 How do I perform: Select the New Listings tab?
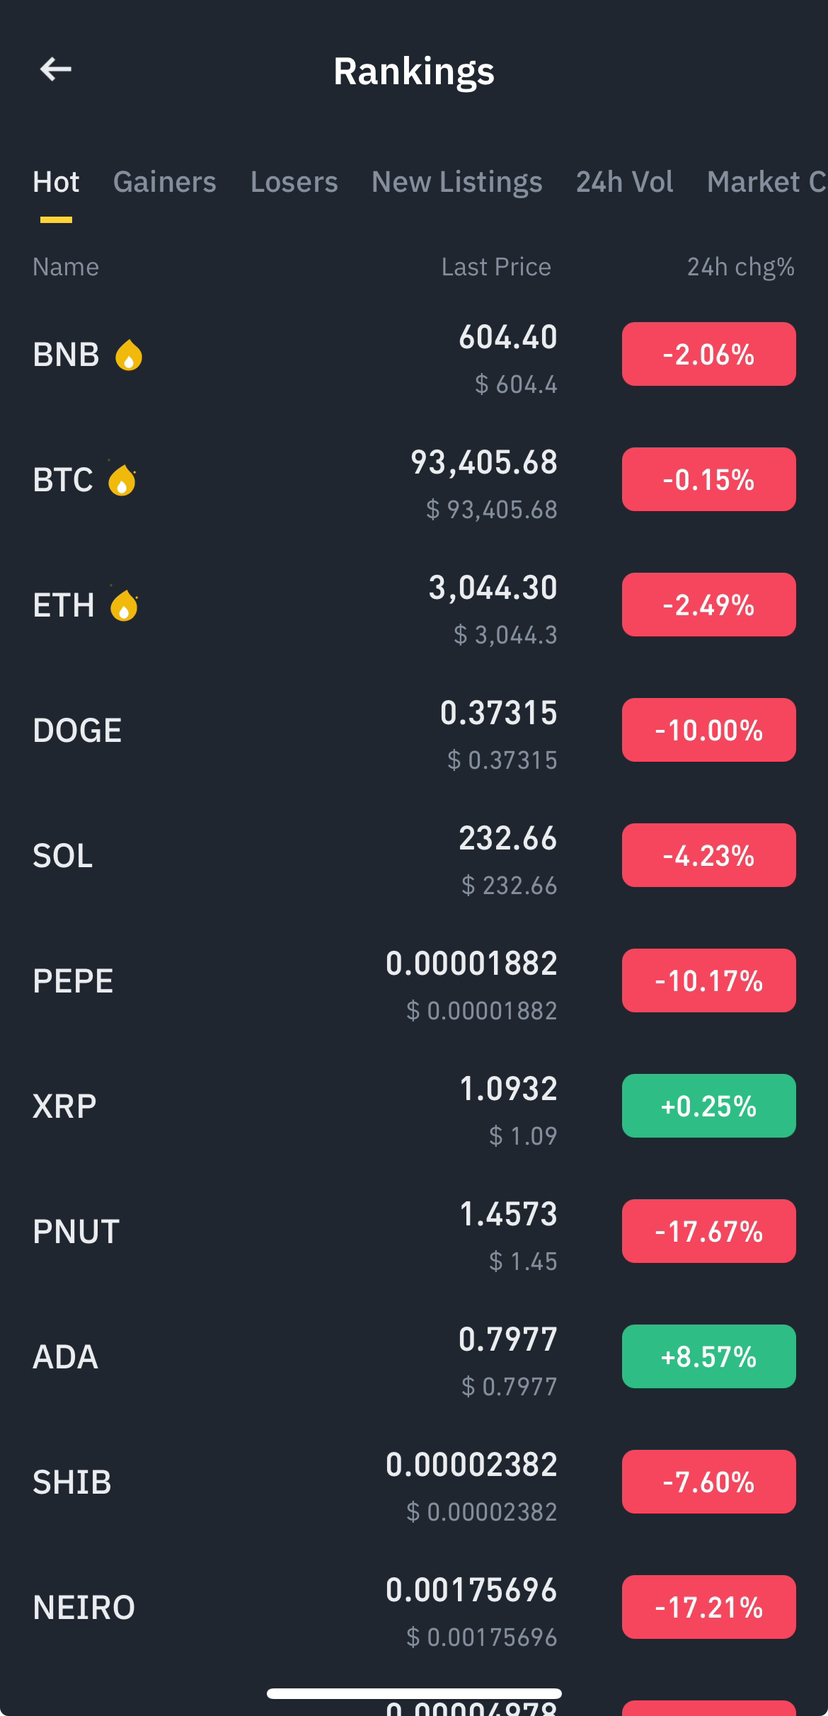pos(457,182)
